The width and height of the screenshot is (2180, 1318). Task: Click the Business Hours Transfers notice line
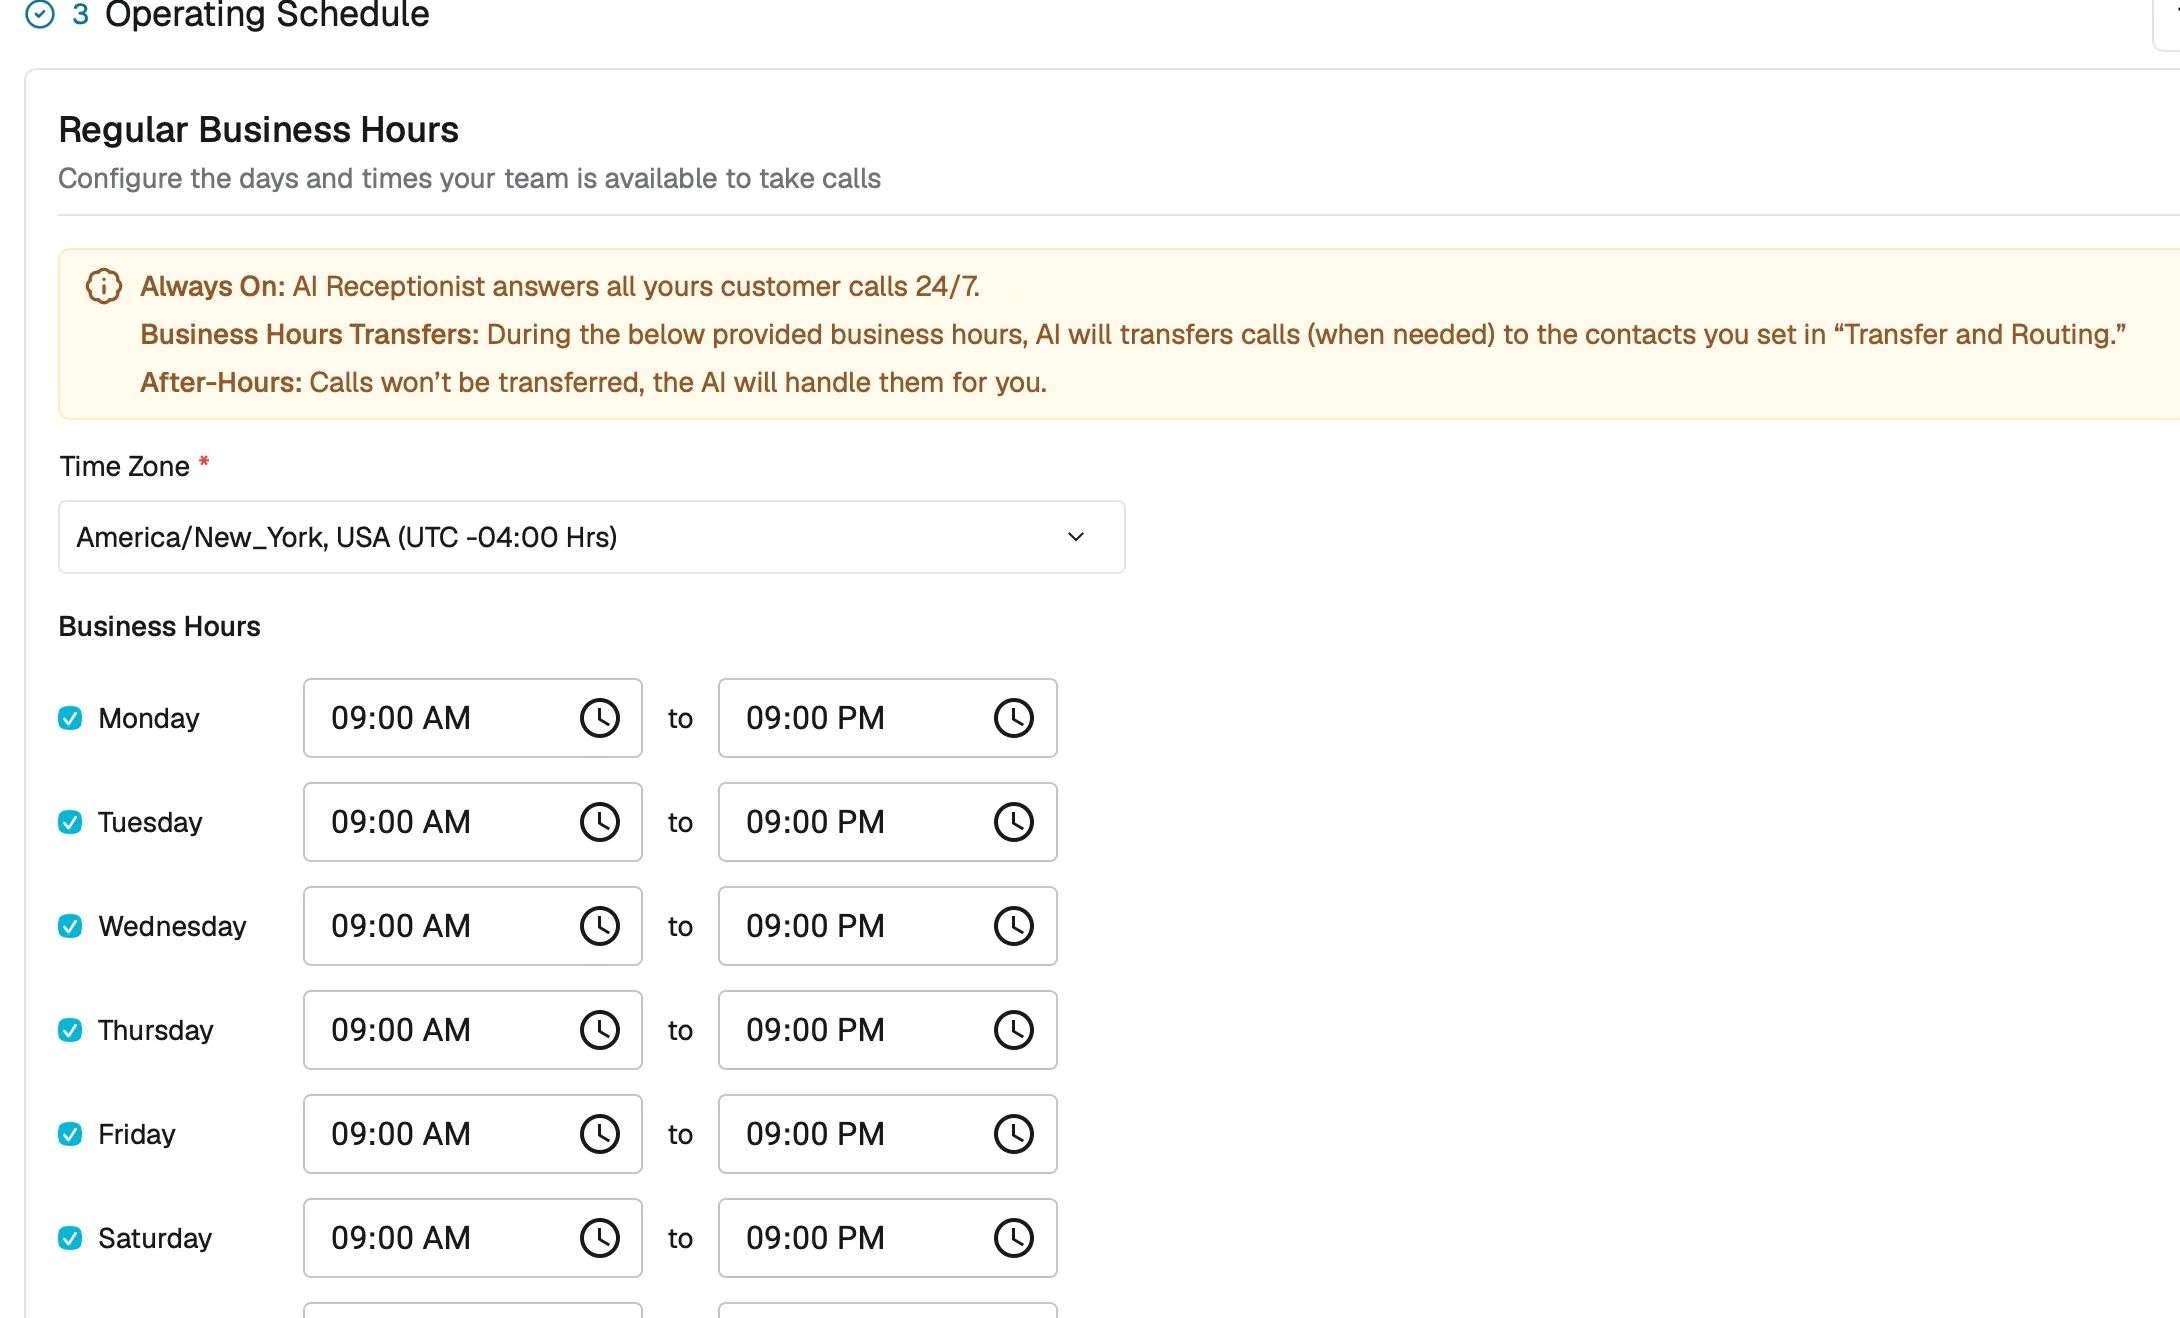coord(1133,334)
